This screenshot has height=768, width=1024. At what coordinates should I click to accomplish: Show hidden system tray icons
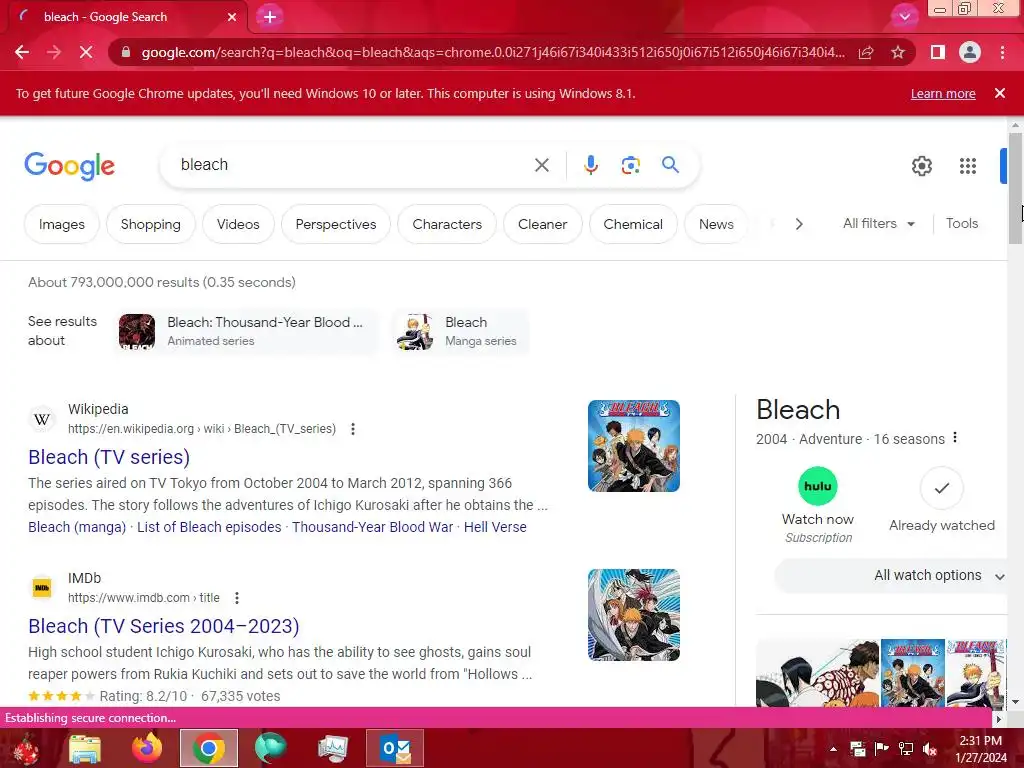coord(833,749)
